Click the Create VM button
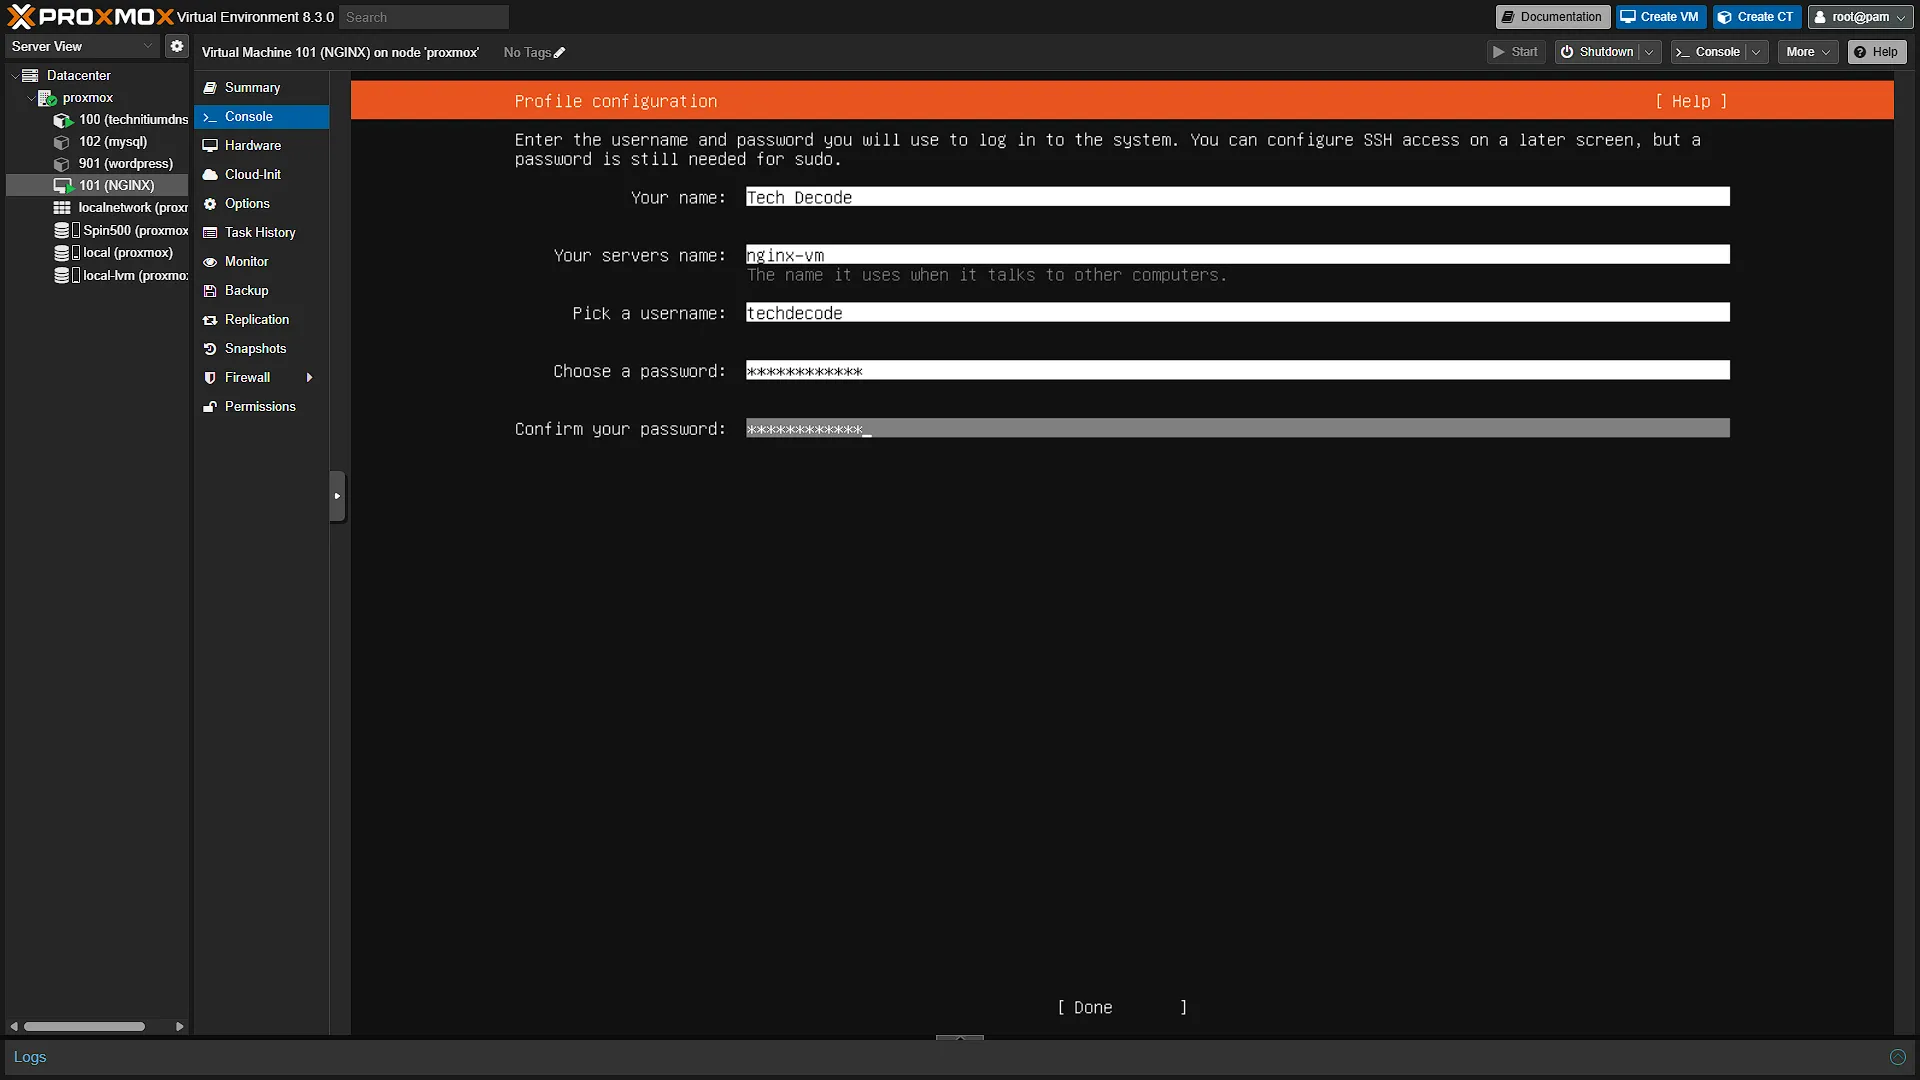Viewport: 1920px width, 1080px height. pyautogui.click(x=1660, y=17)
